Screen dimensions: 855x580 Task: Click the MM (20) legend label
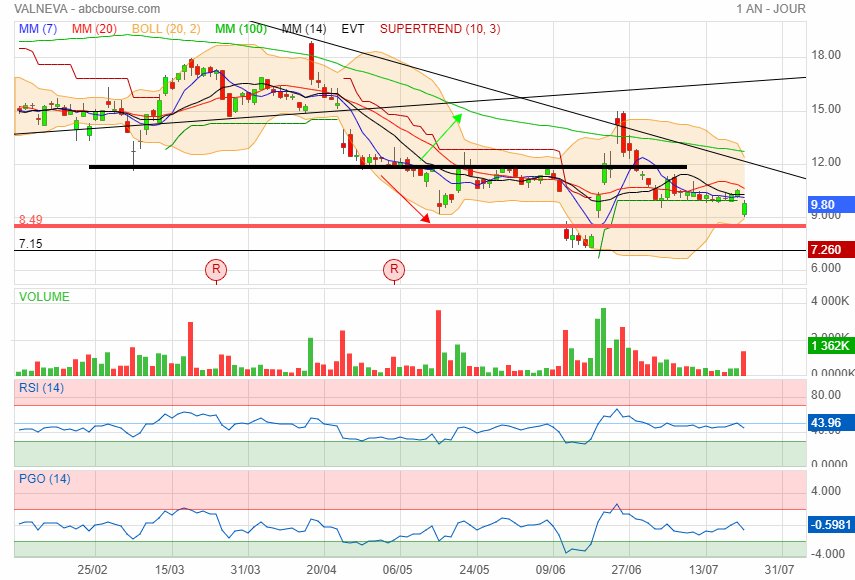coord(94,29)
